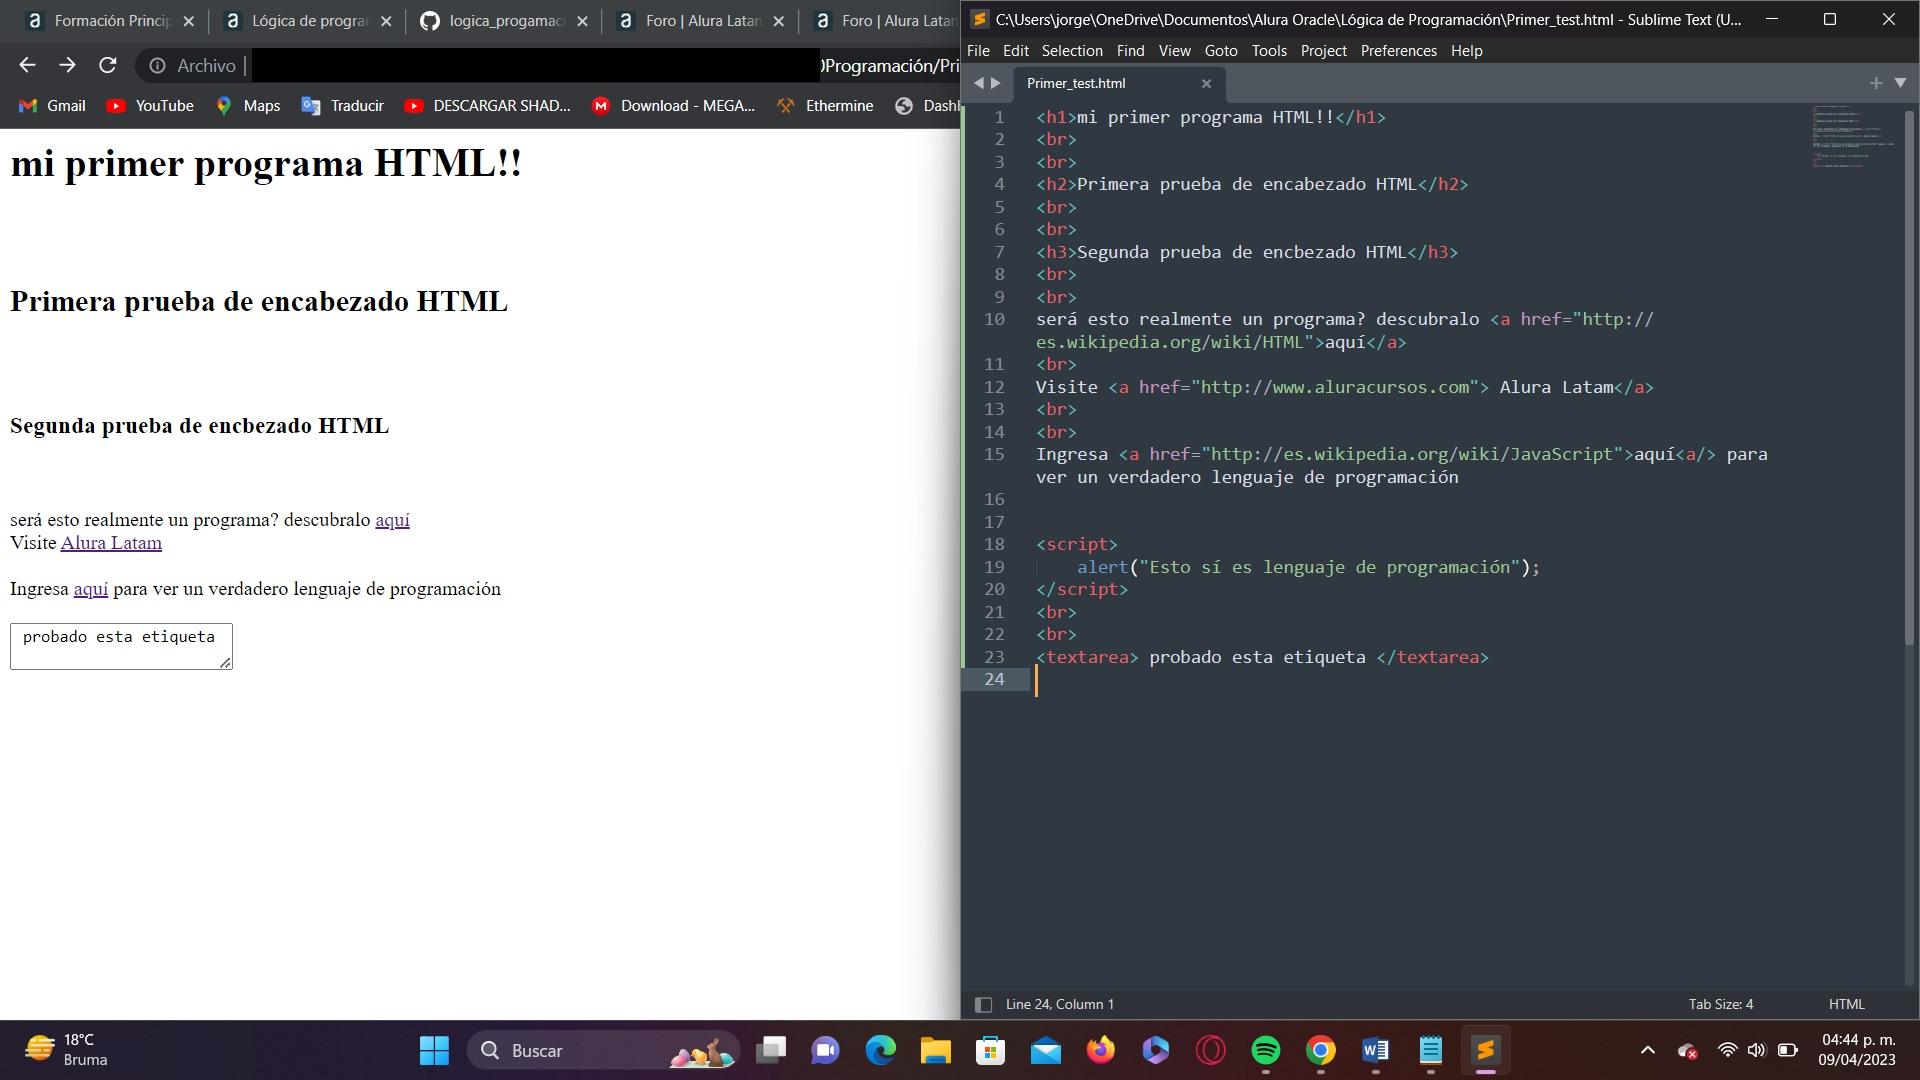Open the Ethermine bookmark

pos(825,105)
